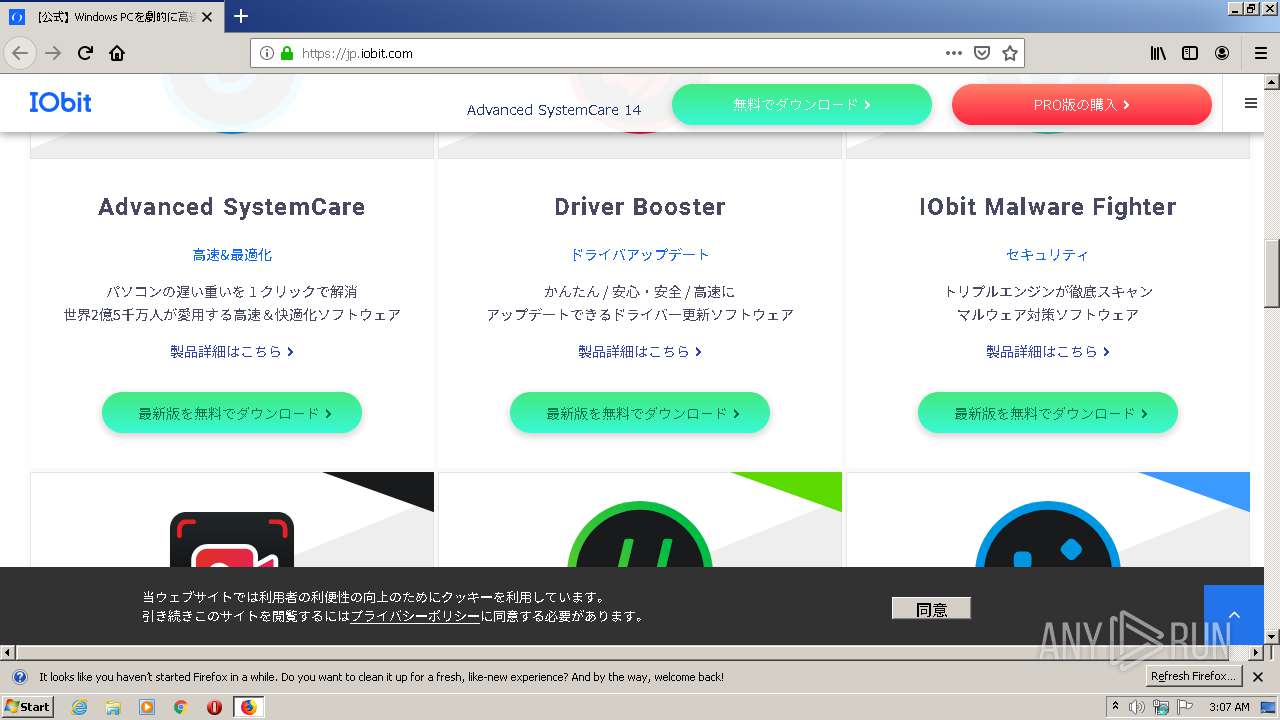
Task: Launch Chrome from taskbar
Action: (x=180, y=707)
